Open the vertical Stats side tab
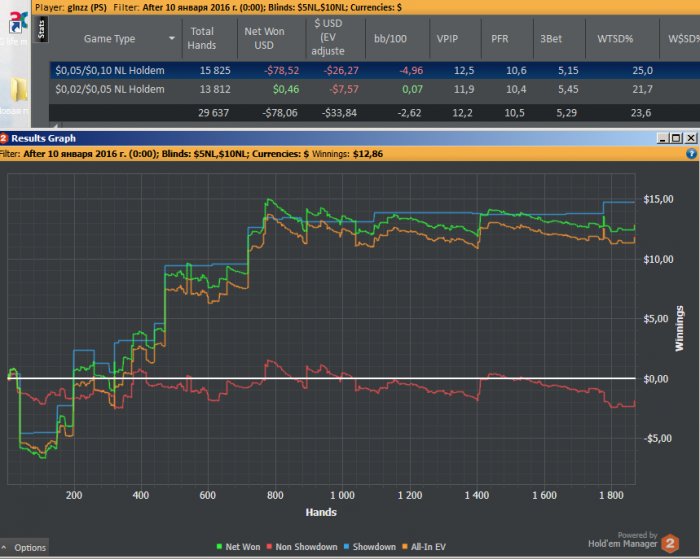 pyautogui.click(x=40, y=31)
